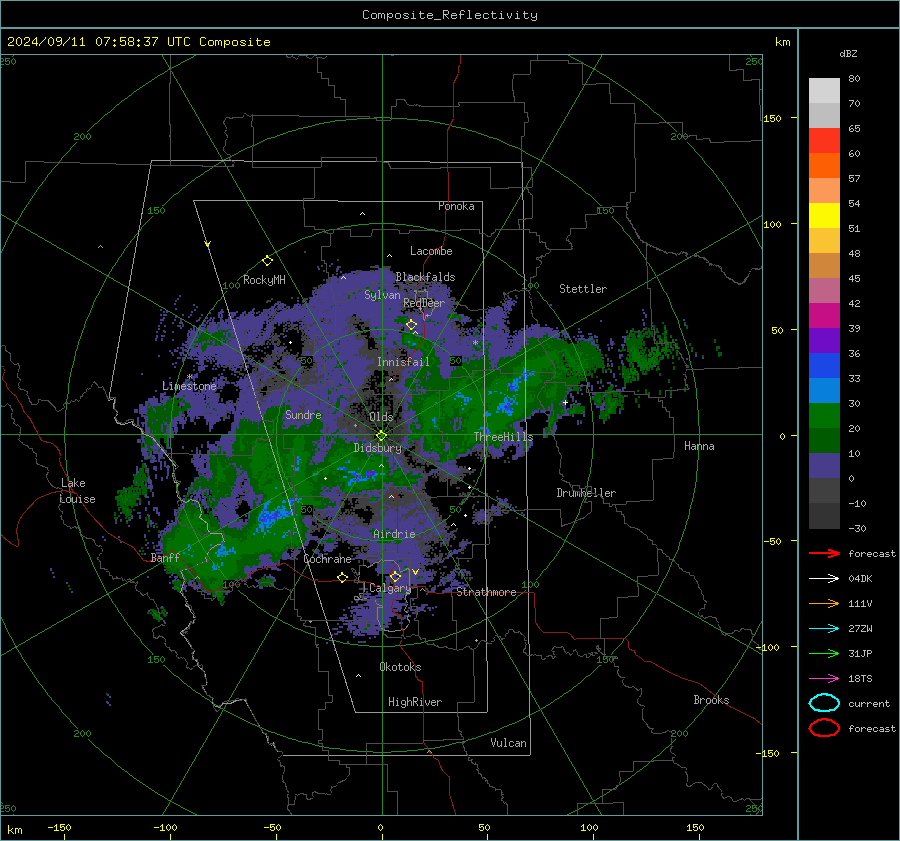Click the Composite_Reflectivity title text
Screen dimensions: 900x841
point(450,15)
